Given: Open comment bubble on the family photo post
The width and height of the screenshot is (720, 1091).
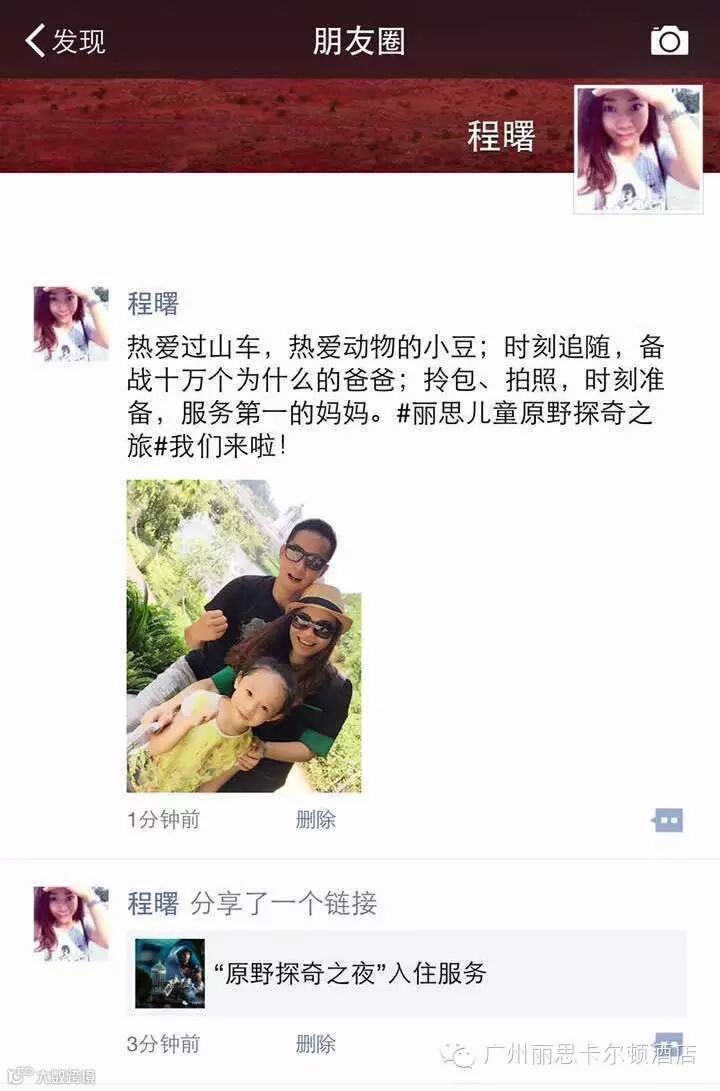Looking at the screenshot, I should tap(668, 820).
